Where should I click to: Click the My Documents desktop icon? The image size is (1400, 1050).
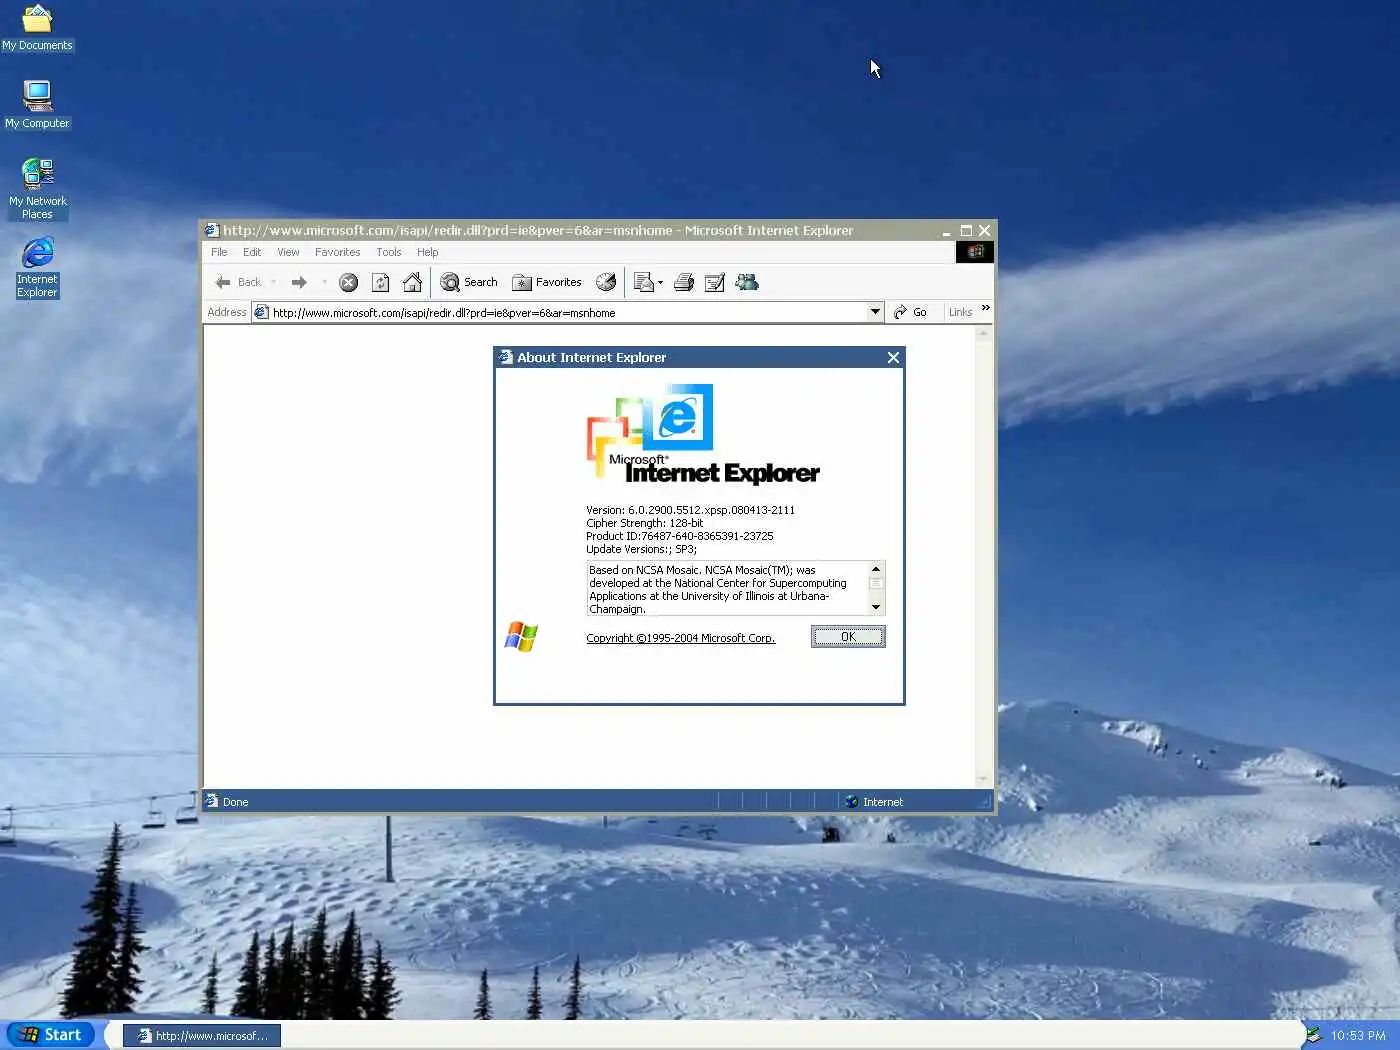[37, 28]
